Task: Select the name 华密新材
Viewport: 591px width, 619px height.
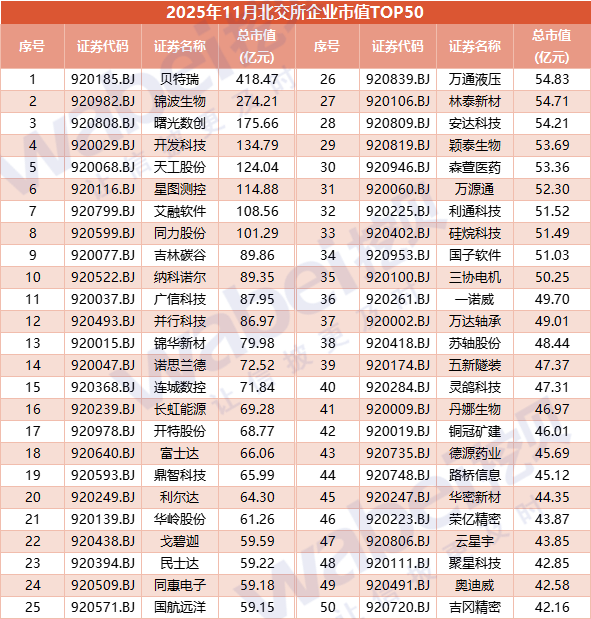Action: pyautogui.click(x=475, y=497)
